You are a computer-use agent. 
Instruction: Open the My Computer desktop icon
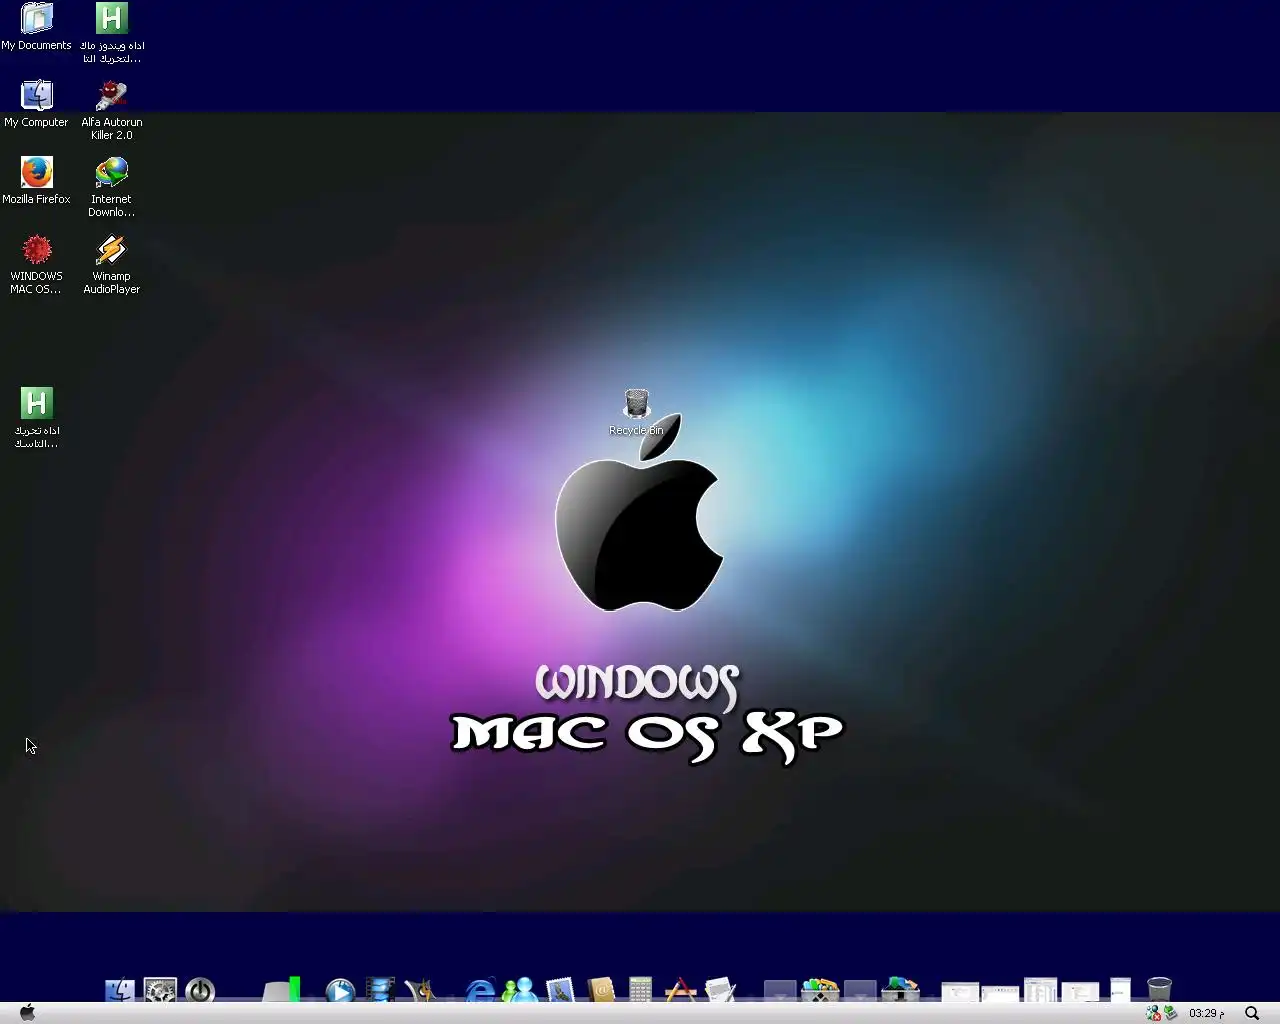[x=36, y=104]
